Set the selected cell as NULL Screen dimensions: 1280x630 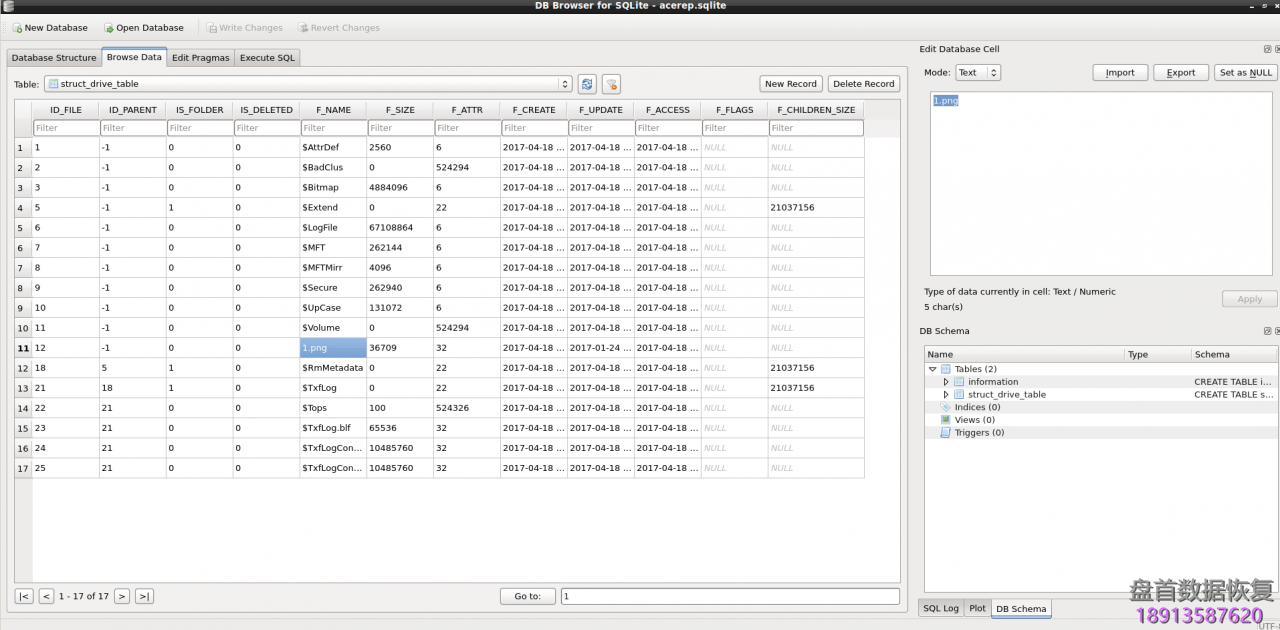(x=1245, y=72)
